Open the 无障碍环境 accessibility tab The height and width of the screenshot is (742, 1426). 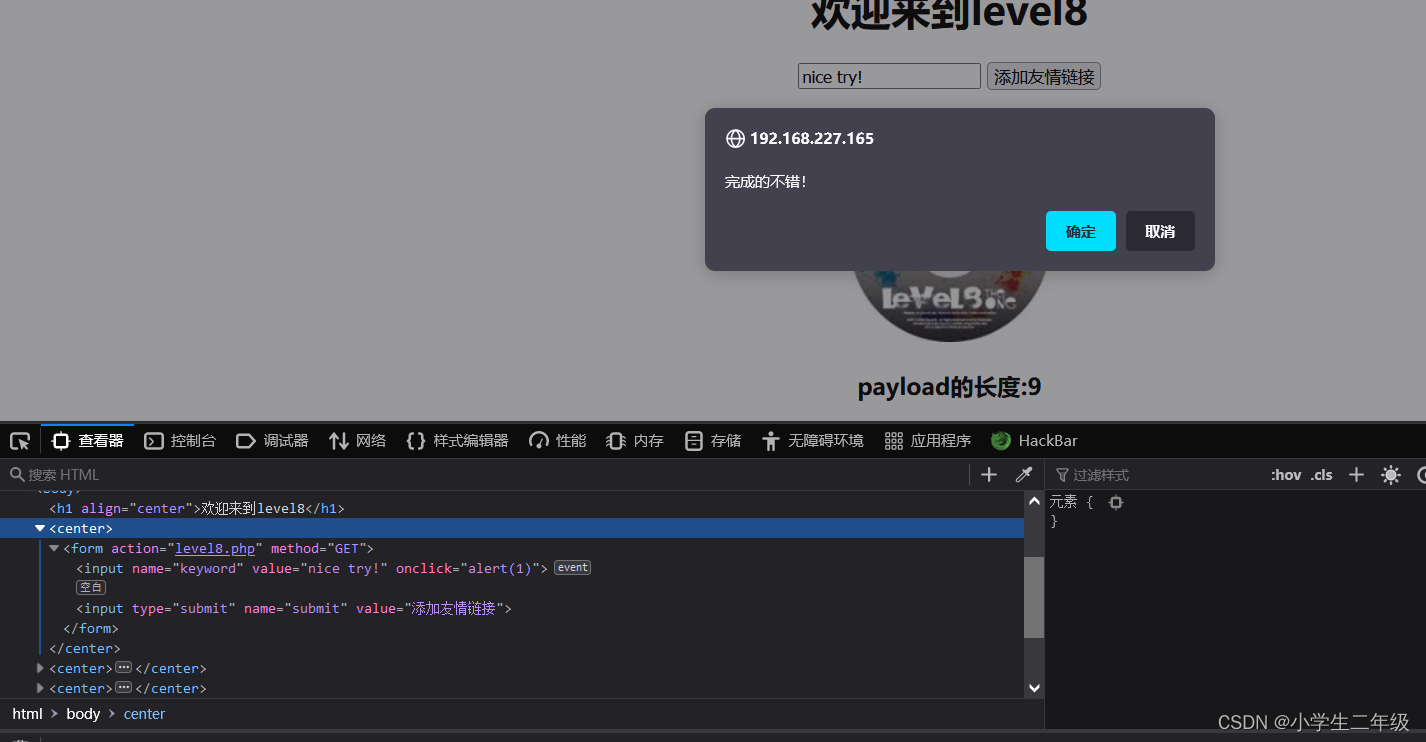pyautogui.click(x=812, y=441)
